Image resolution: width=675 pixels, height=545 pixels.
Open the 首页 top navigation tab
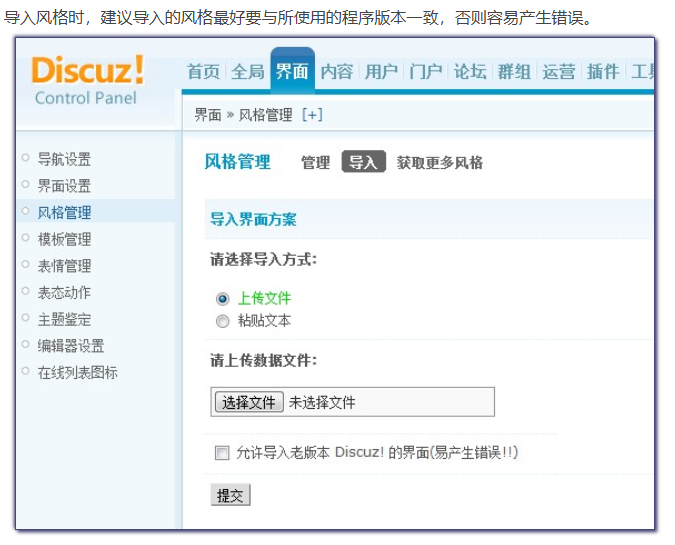point(204,71)
